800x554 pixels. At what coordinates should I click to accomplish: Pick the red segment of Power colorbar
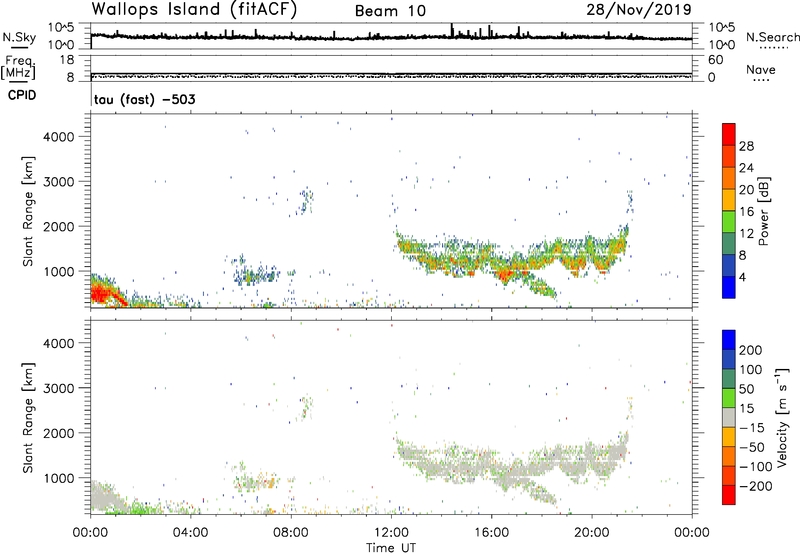pyautogui.click(x=729, y=136)
